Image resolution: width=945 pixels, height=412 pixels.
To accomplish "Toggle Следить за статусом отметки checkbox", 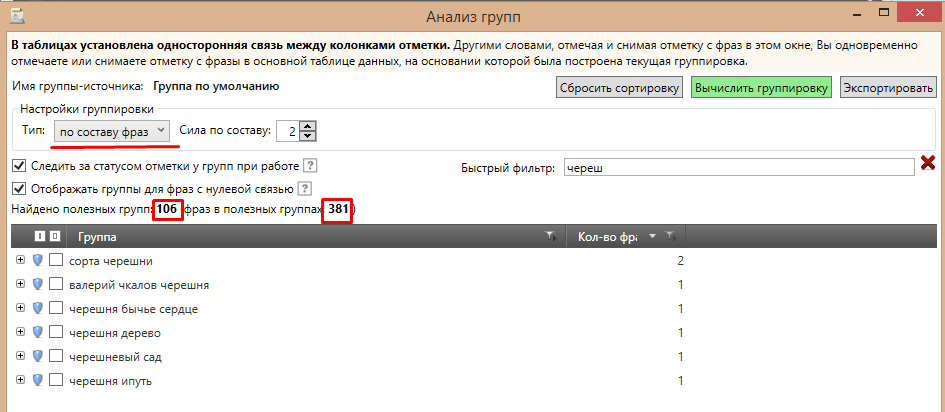I will tap(20, 166).
